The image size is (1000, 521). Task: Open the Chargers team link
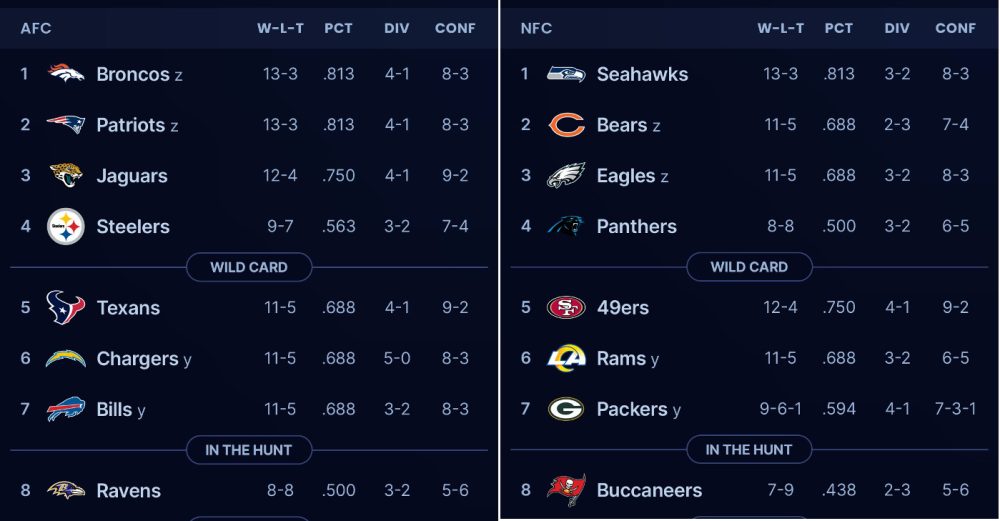(x=137, y=358)
